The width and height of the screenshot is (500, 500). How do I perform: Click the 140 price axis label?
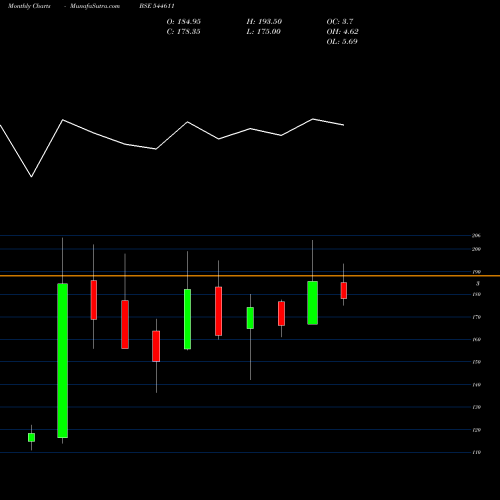tap(476, 385)
